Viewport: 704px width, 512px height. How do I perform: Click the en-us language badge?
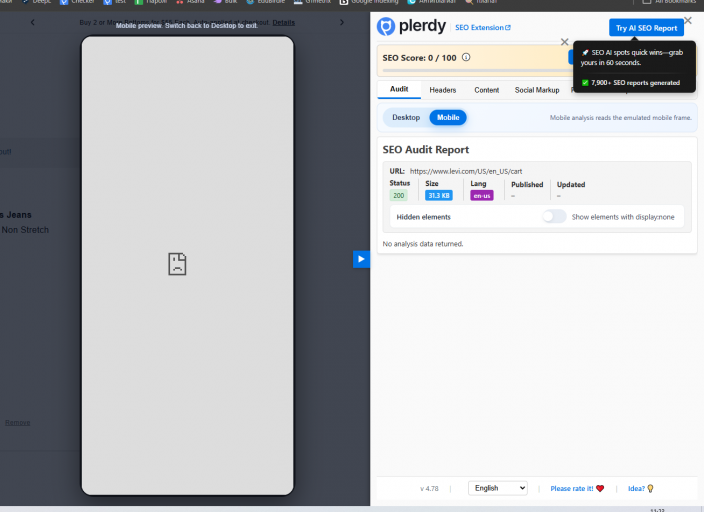(482, 195)
